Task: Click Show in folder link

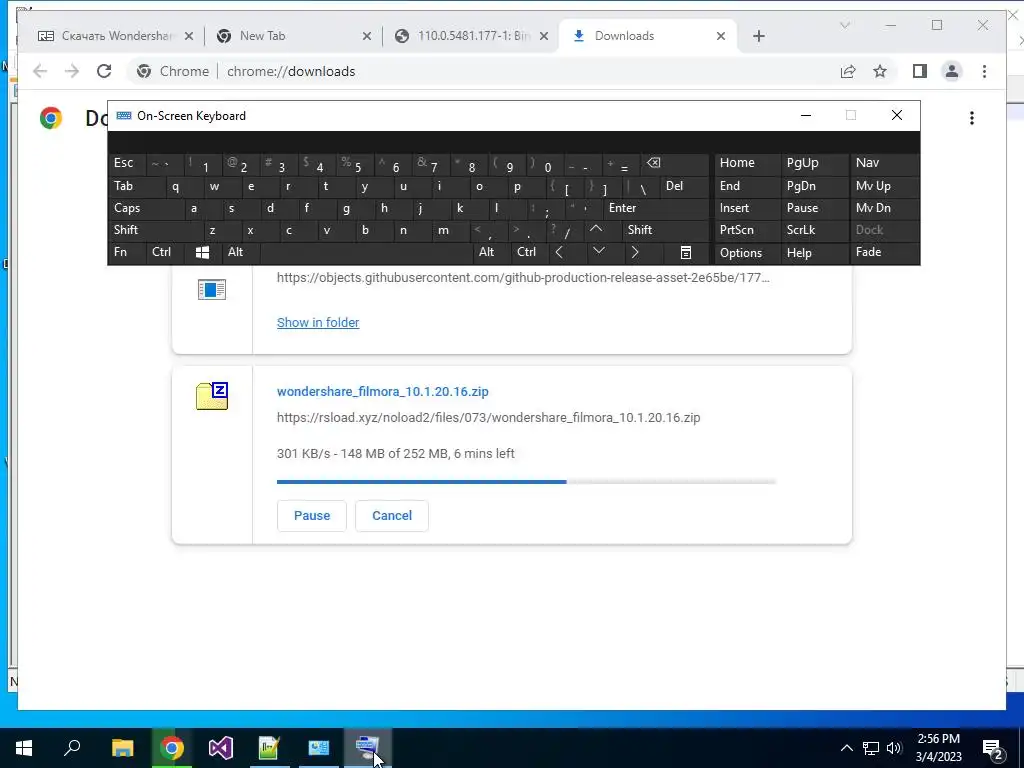Action: pos(318,323)
